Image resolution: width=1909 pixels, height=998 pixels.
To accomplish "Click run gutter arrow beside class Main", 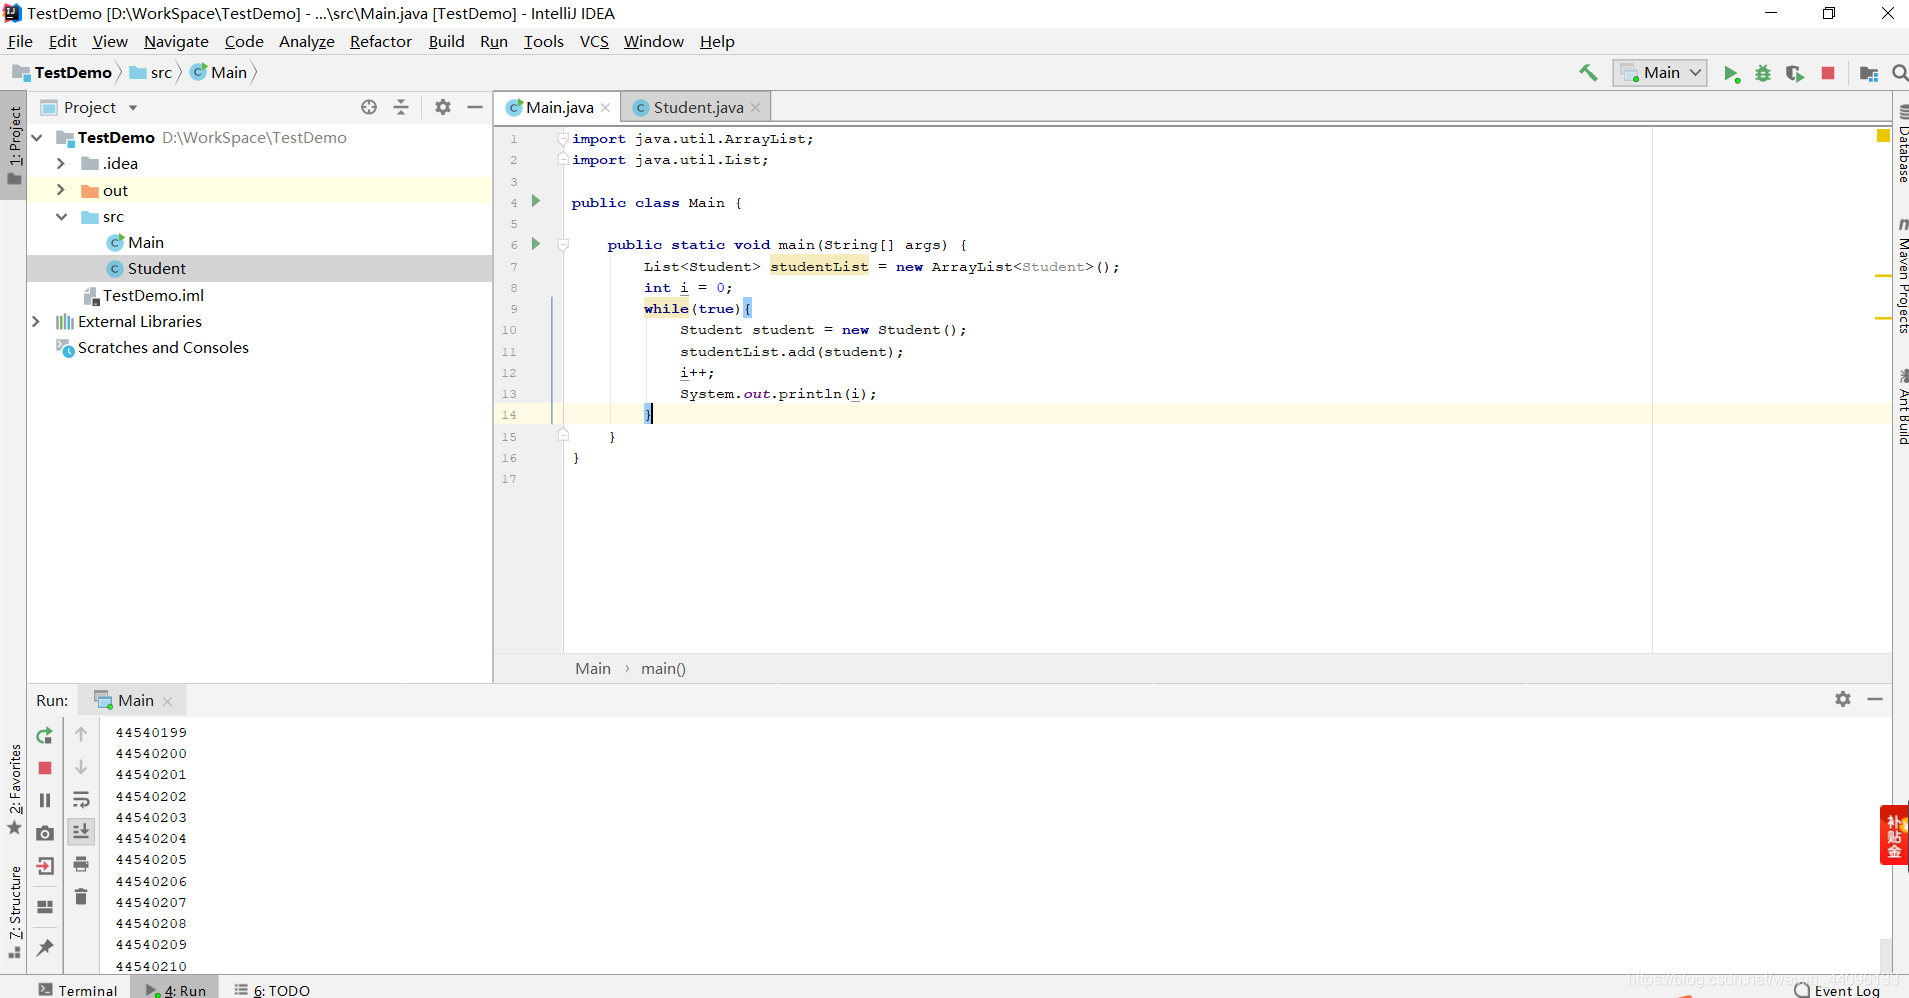I will coord(536,201).
